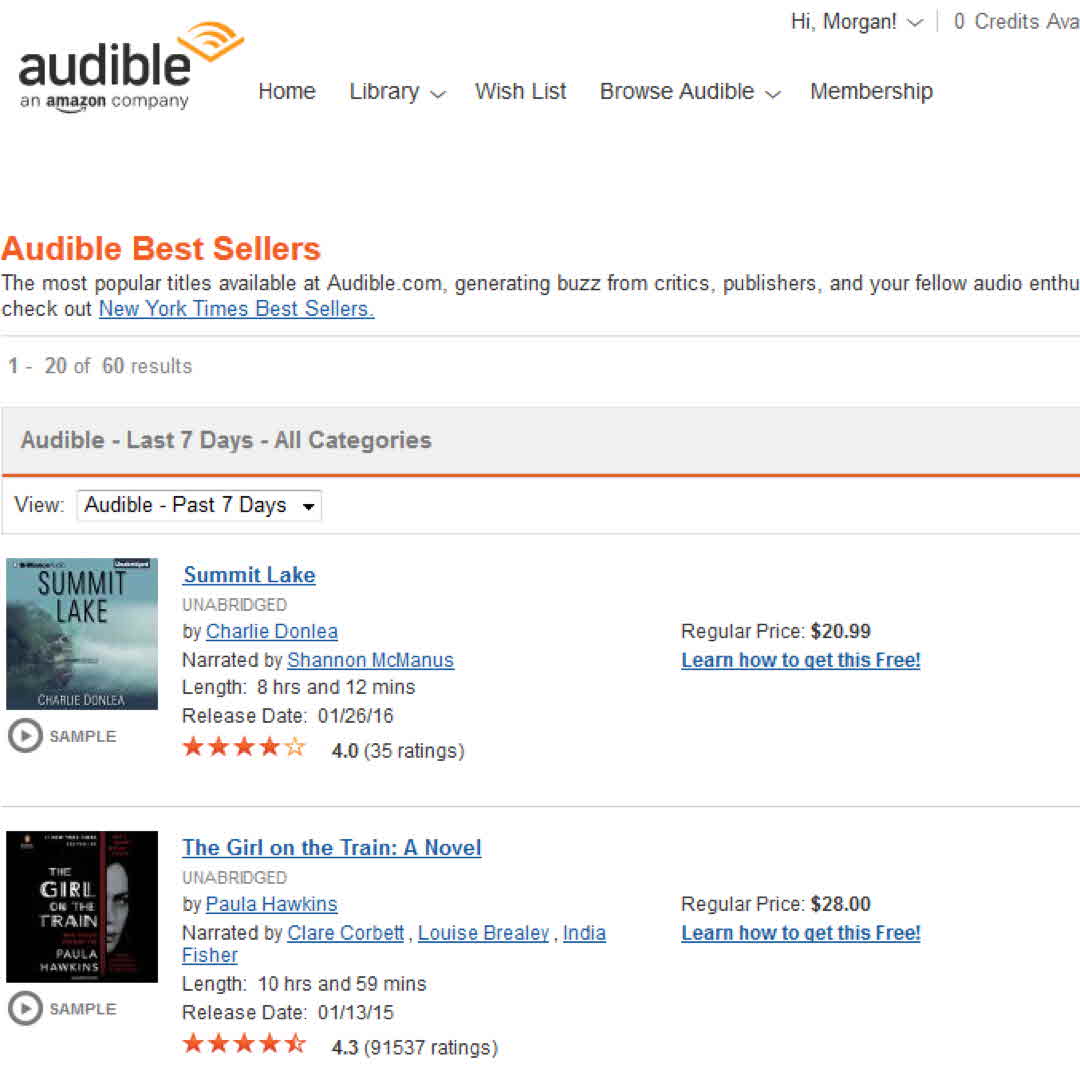View author Charlie Donlea's page
This screenshot has height=1080, width=1080.
point(272,632)
